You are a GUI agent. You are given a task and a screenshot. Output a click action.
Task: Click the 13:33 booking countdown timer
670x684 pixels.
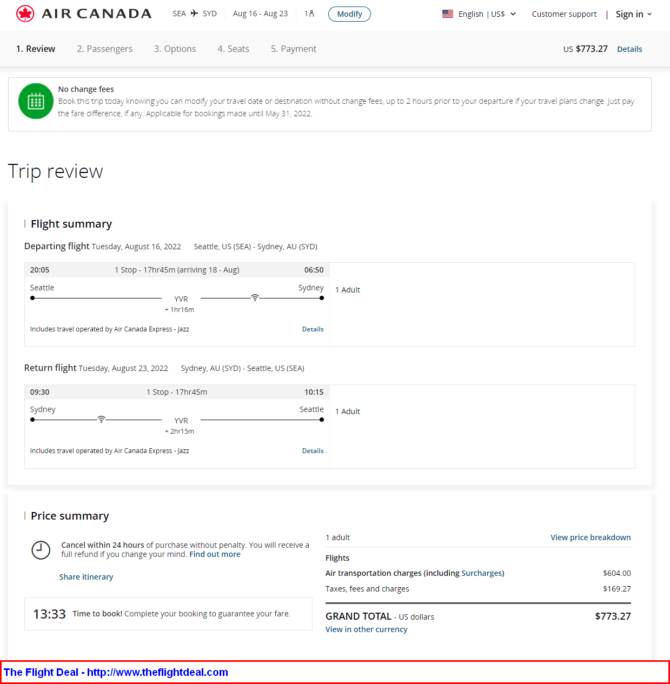[x=49, y=614]
